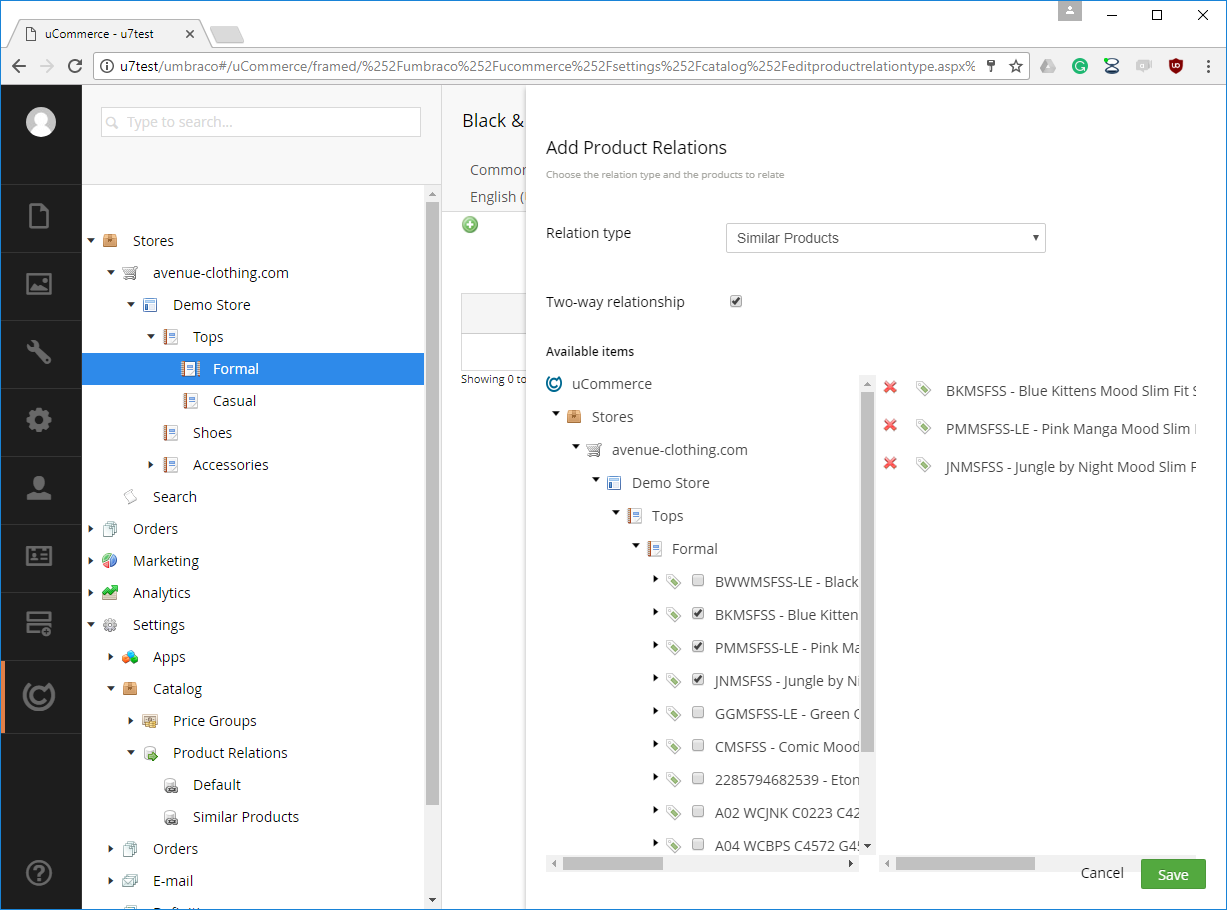The height and width of the screenshot is (910, 1227).
Task: Select the Casual category in the tree
Action: point(234,401)
